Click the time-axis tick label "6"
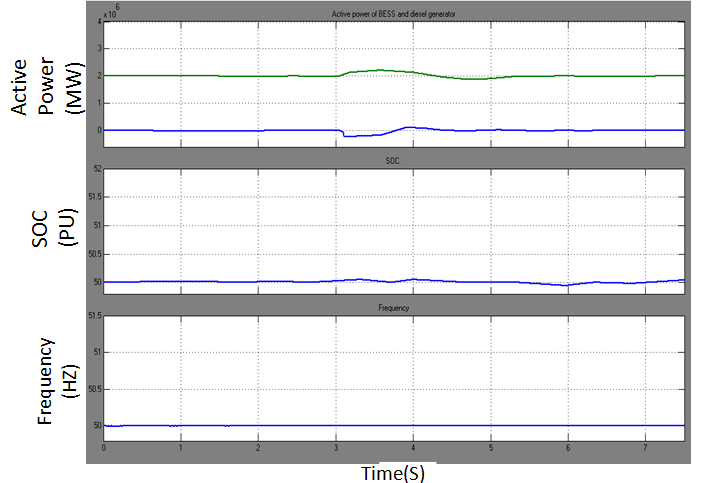701x483 pixels. pyautogui.click(x=568, y=448)
